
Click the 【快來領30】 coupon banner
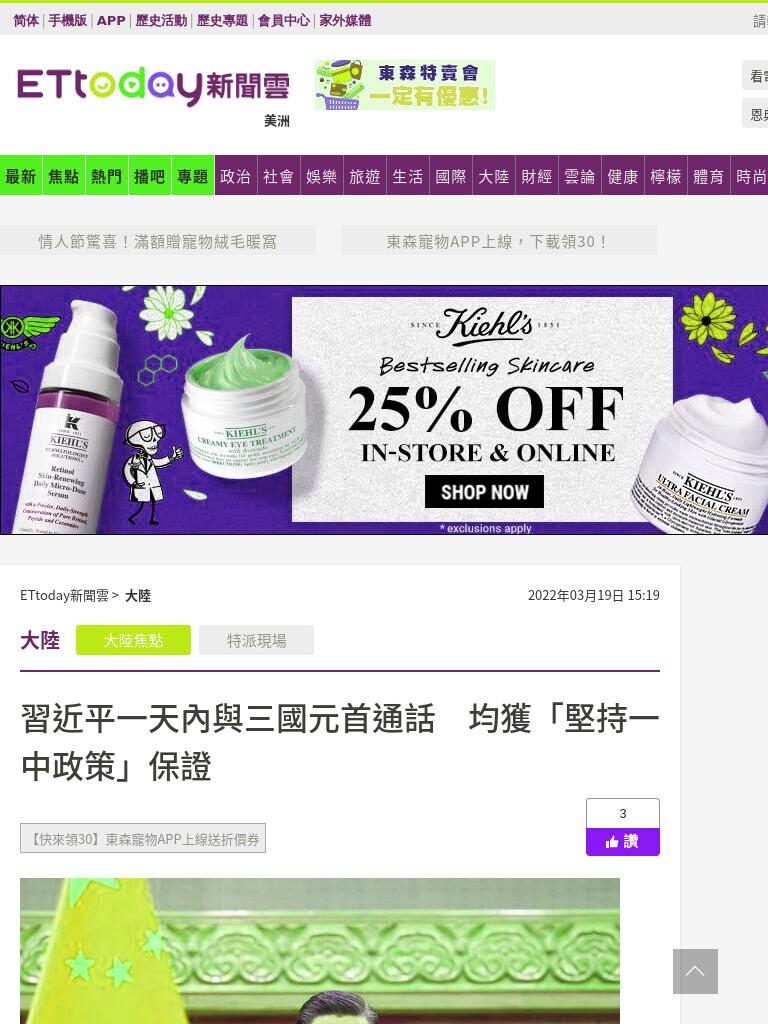(x=143, y=839)
